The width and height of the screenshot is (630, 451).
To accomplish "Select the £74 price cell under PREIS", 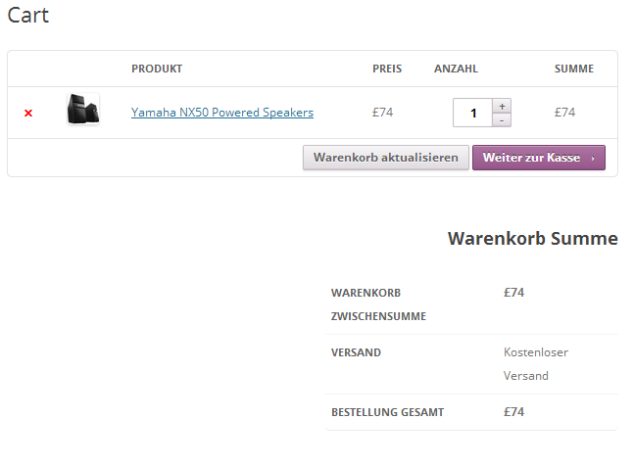I will pyautogui.click(x=382, y=112).
